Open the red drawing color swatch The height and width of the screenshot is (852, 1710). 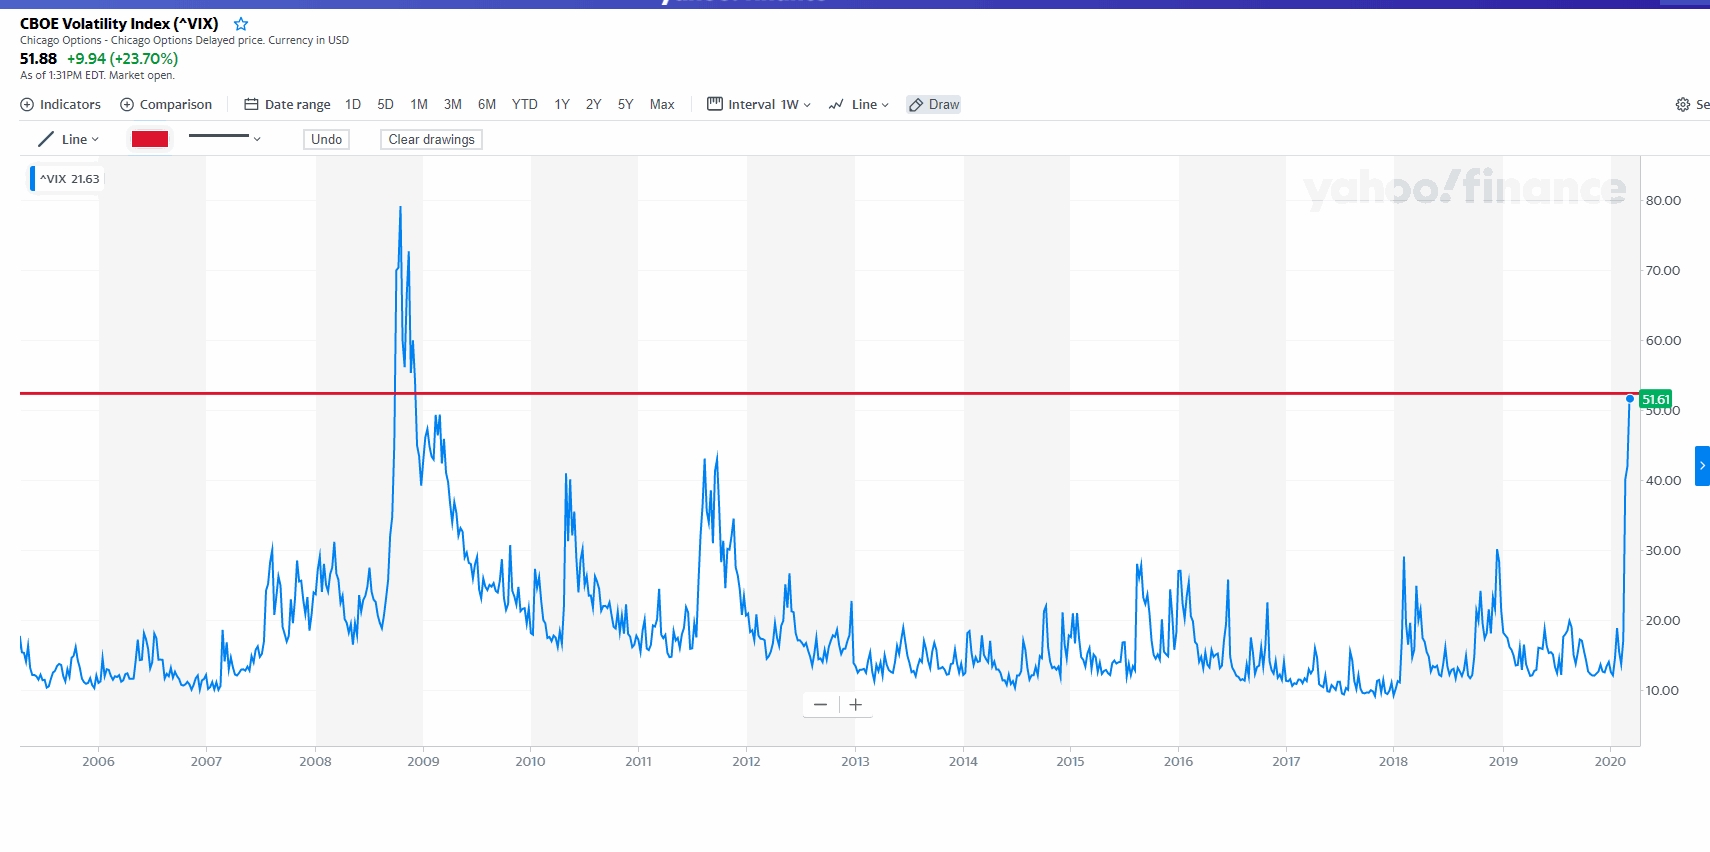(x=150, y=140)
